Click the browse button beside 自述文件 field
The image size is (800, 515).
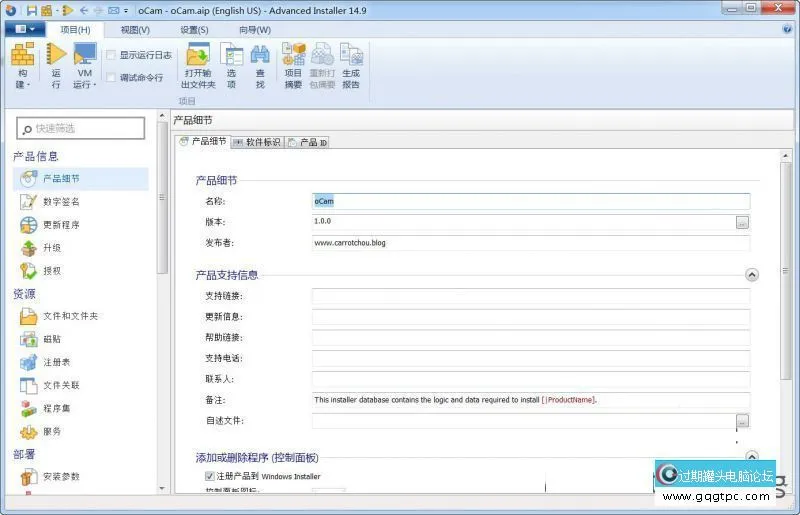742,421
